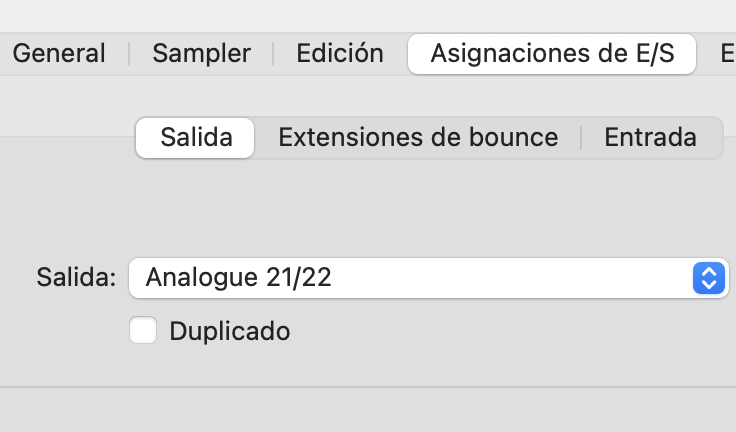Click the partially visible tab after Asignaciones de E/S
736x432 pixels.
pyautogui.click(x=727, y=54)
